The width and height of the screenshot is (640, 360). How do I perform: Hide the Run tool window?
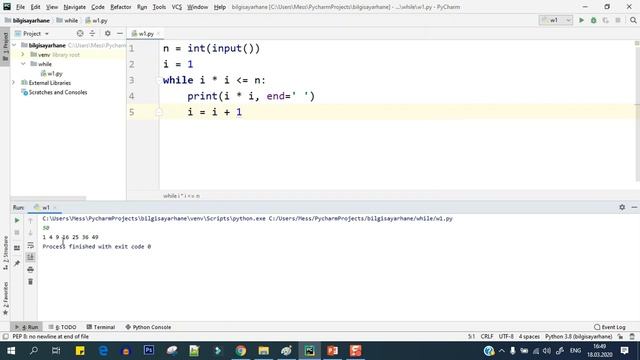click(x=634, y=207)
